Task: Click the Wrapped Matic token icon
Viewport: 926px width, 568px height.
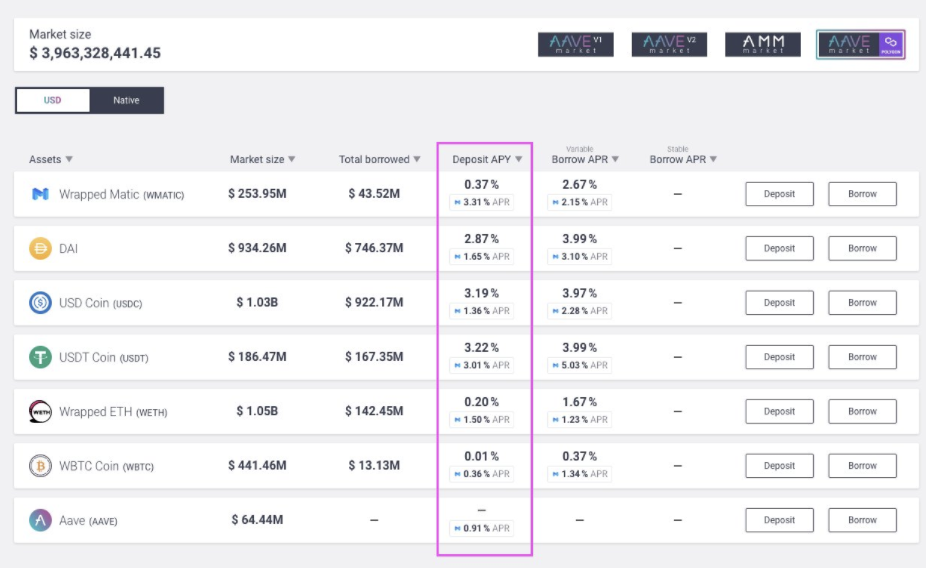Action: 40,194
